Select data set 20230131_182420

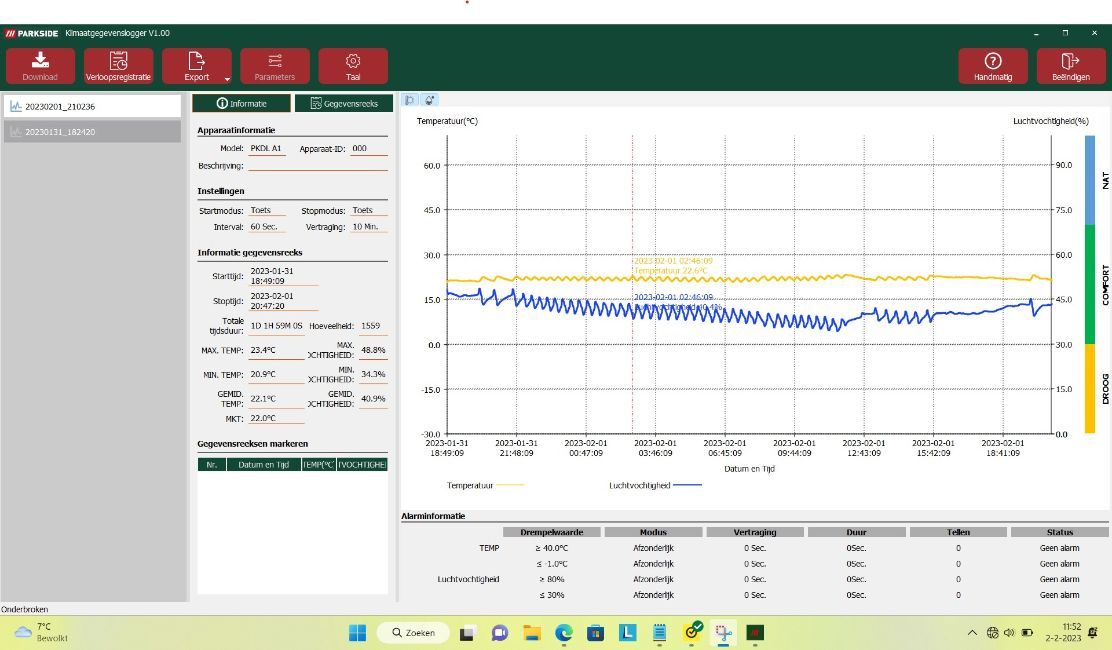click(92, 132)
